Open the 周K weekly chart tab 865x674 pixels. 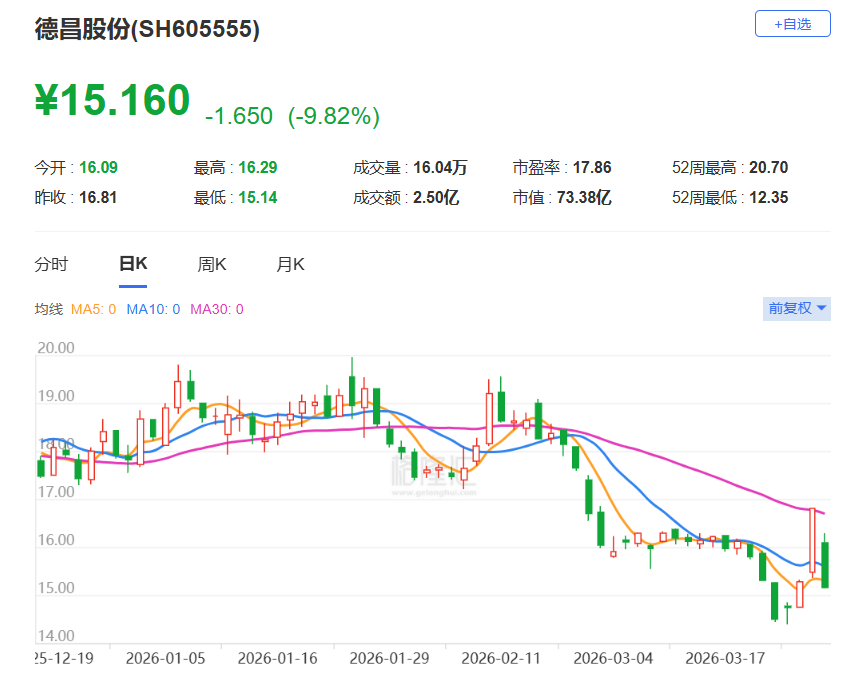(212, 265)
